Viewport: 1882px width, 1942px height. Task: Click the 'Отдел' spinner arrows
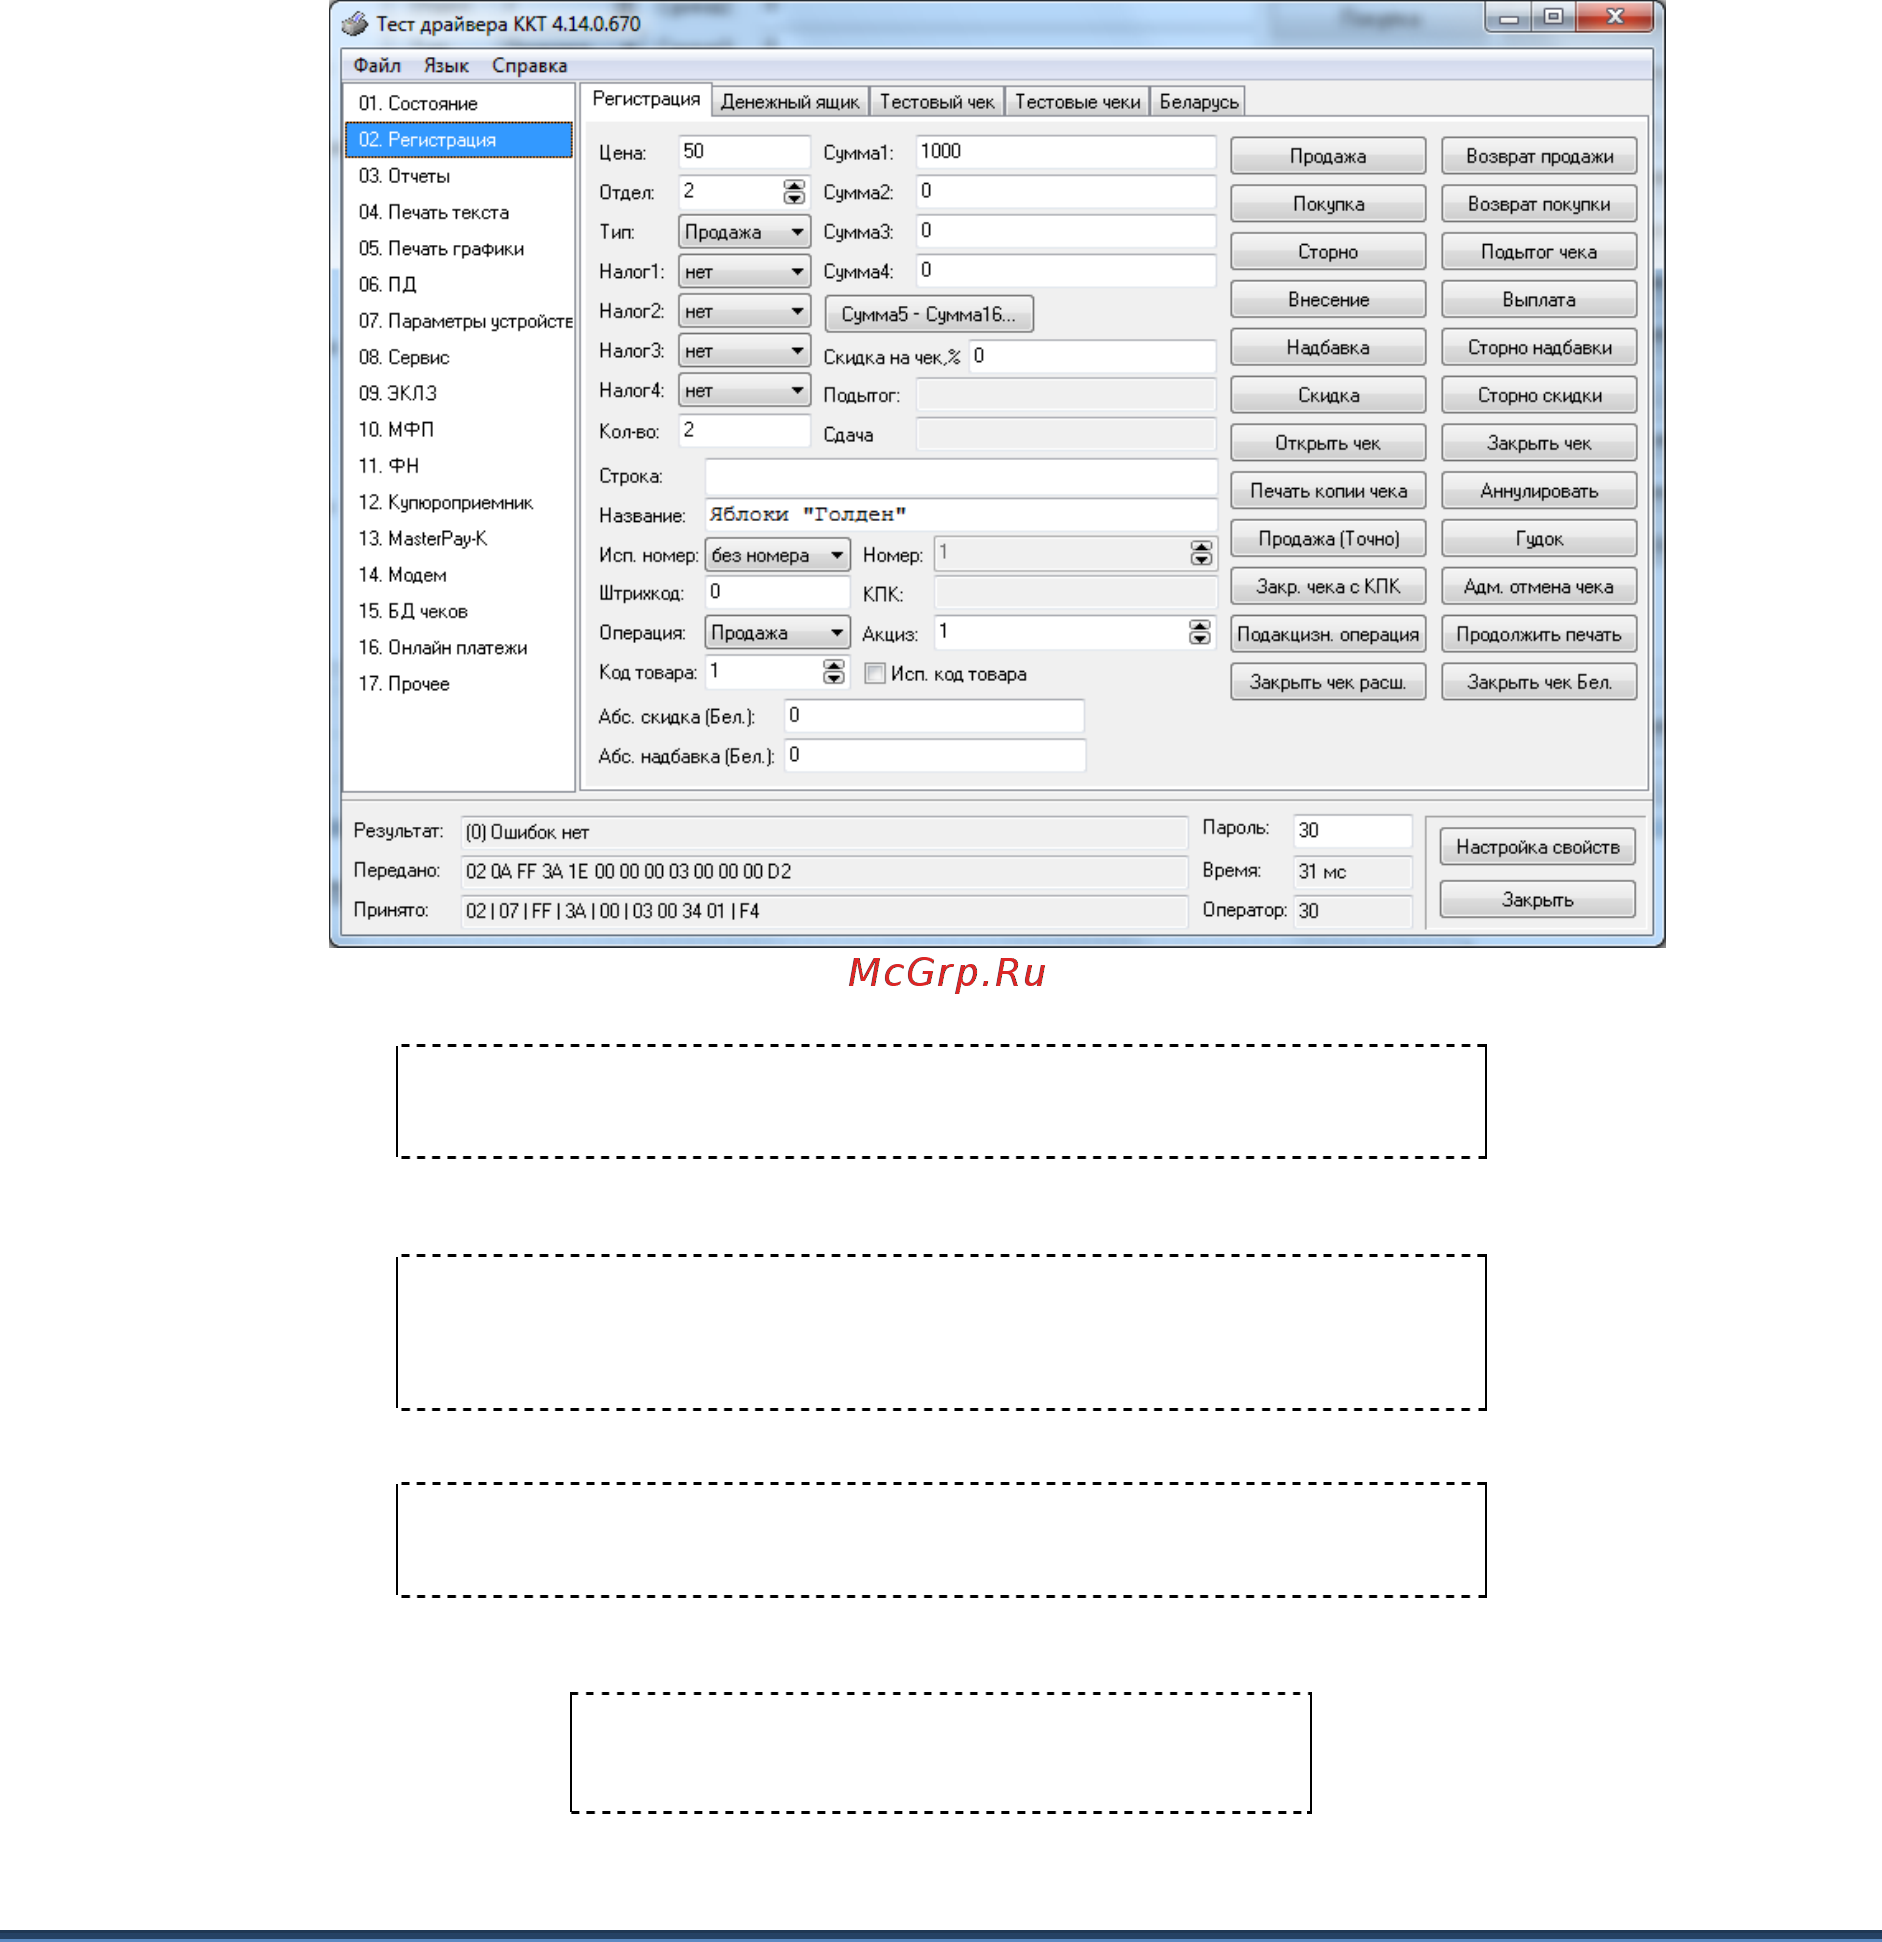(x=794, y=192)
